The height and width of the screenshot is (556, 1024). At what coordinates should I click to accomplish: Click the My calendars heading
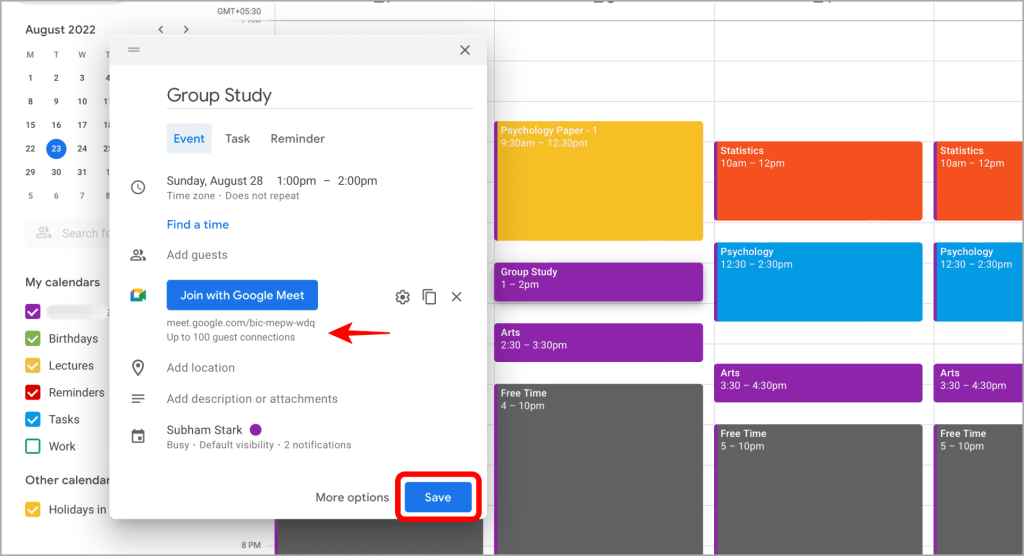pos(63,282)
